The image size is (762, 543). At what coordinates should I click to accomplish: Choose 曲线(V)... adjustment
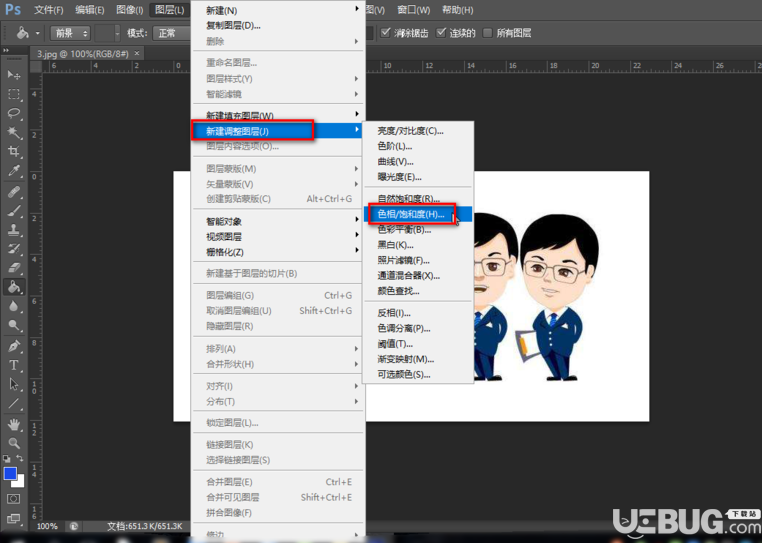click(x=418, y=161)
